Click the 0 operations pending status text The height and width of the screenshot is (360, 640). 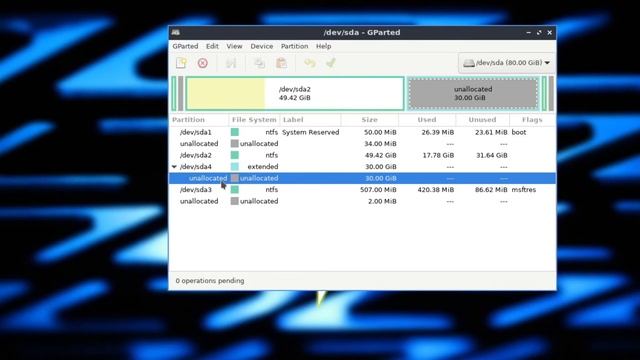point(210,281)
